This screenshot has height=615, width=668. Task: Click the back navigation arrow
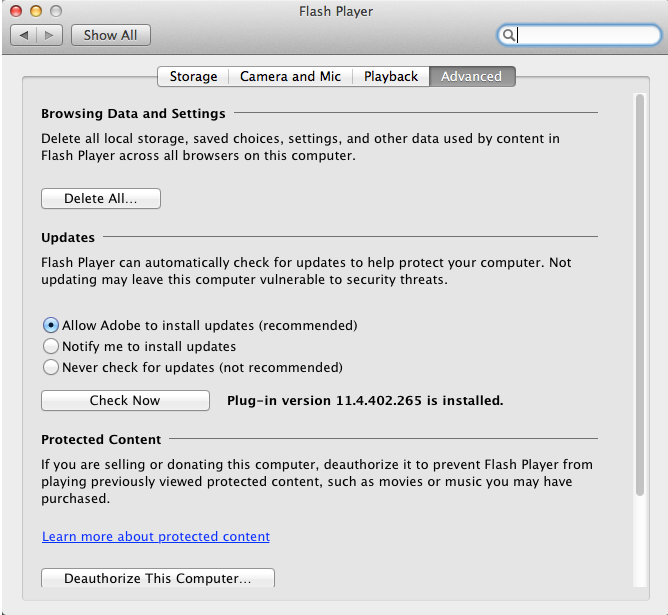click(x=24, y=35)
